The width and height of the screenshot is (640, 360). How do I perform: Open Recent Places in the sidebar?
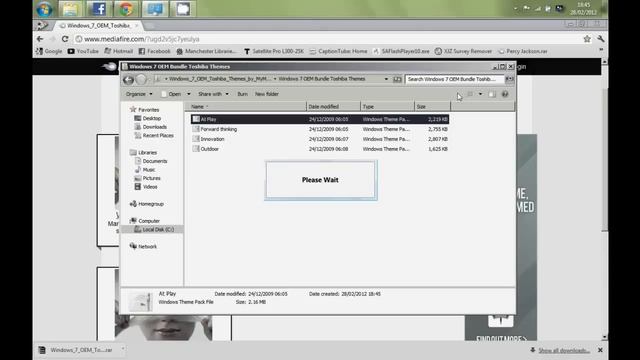click(154, 136)
